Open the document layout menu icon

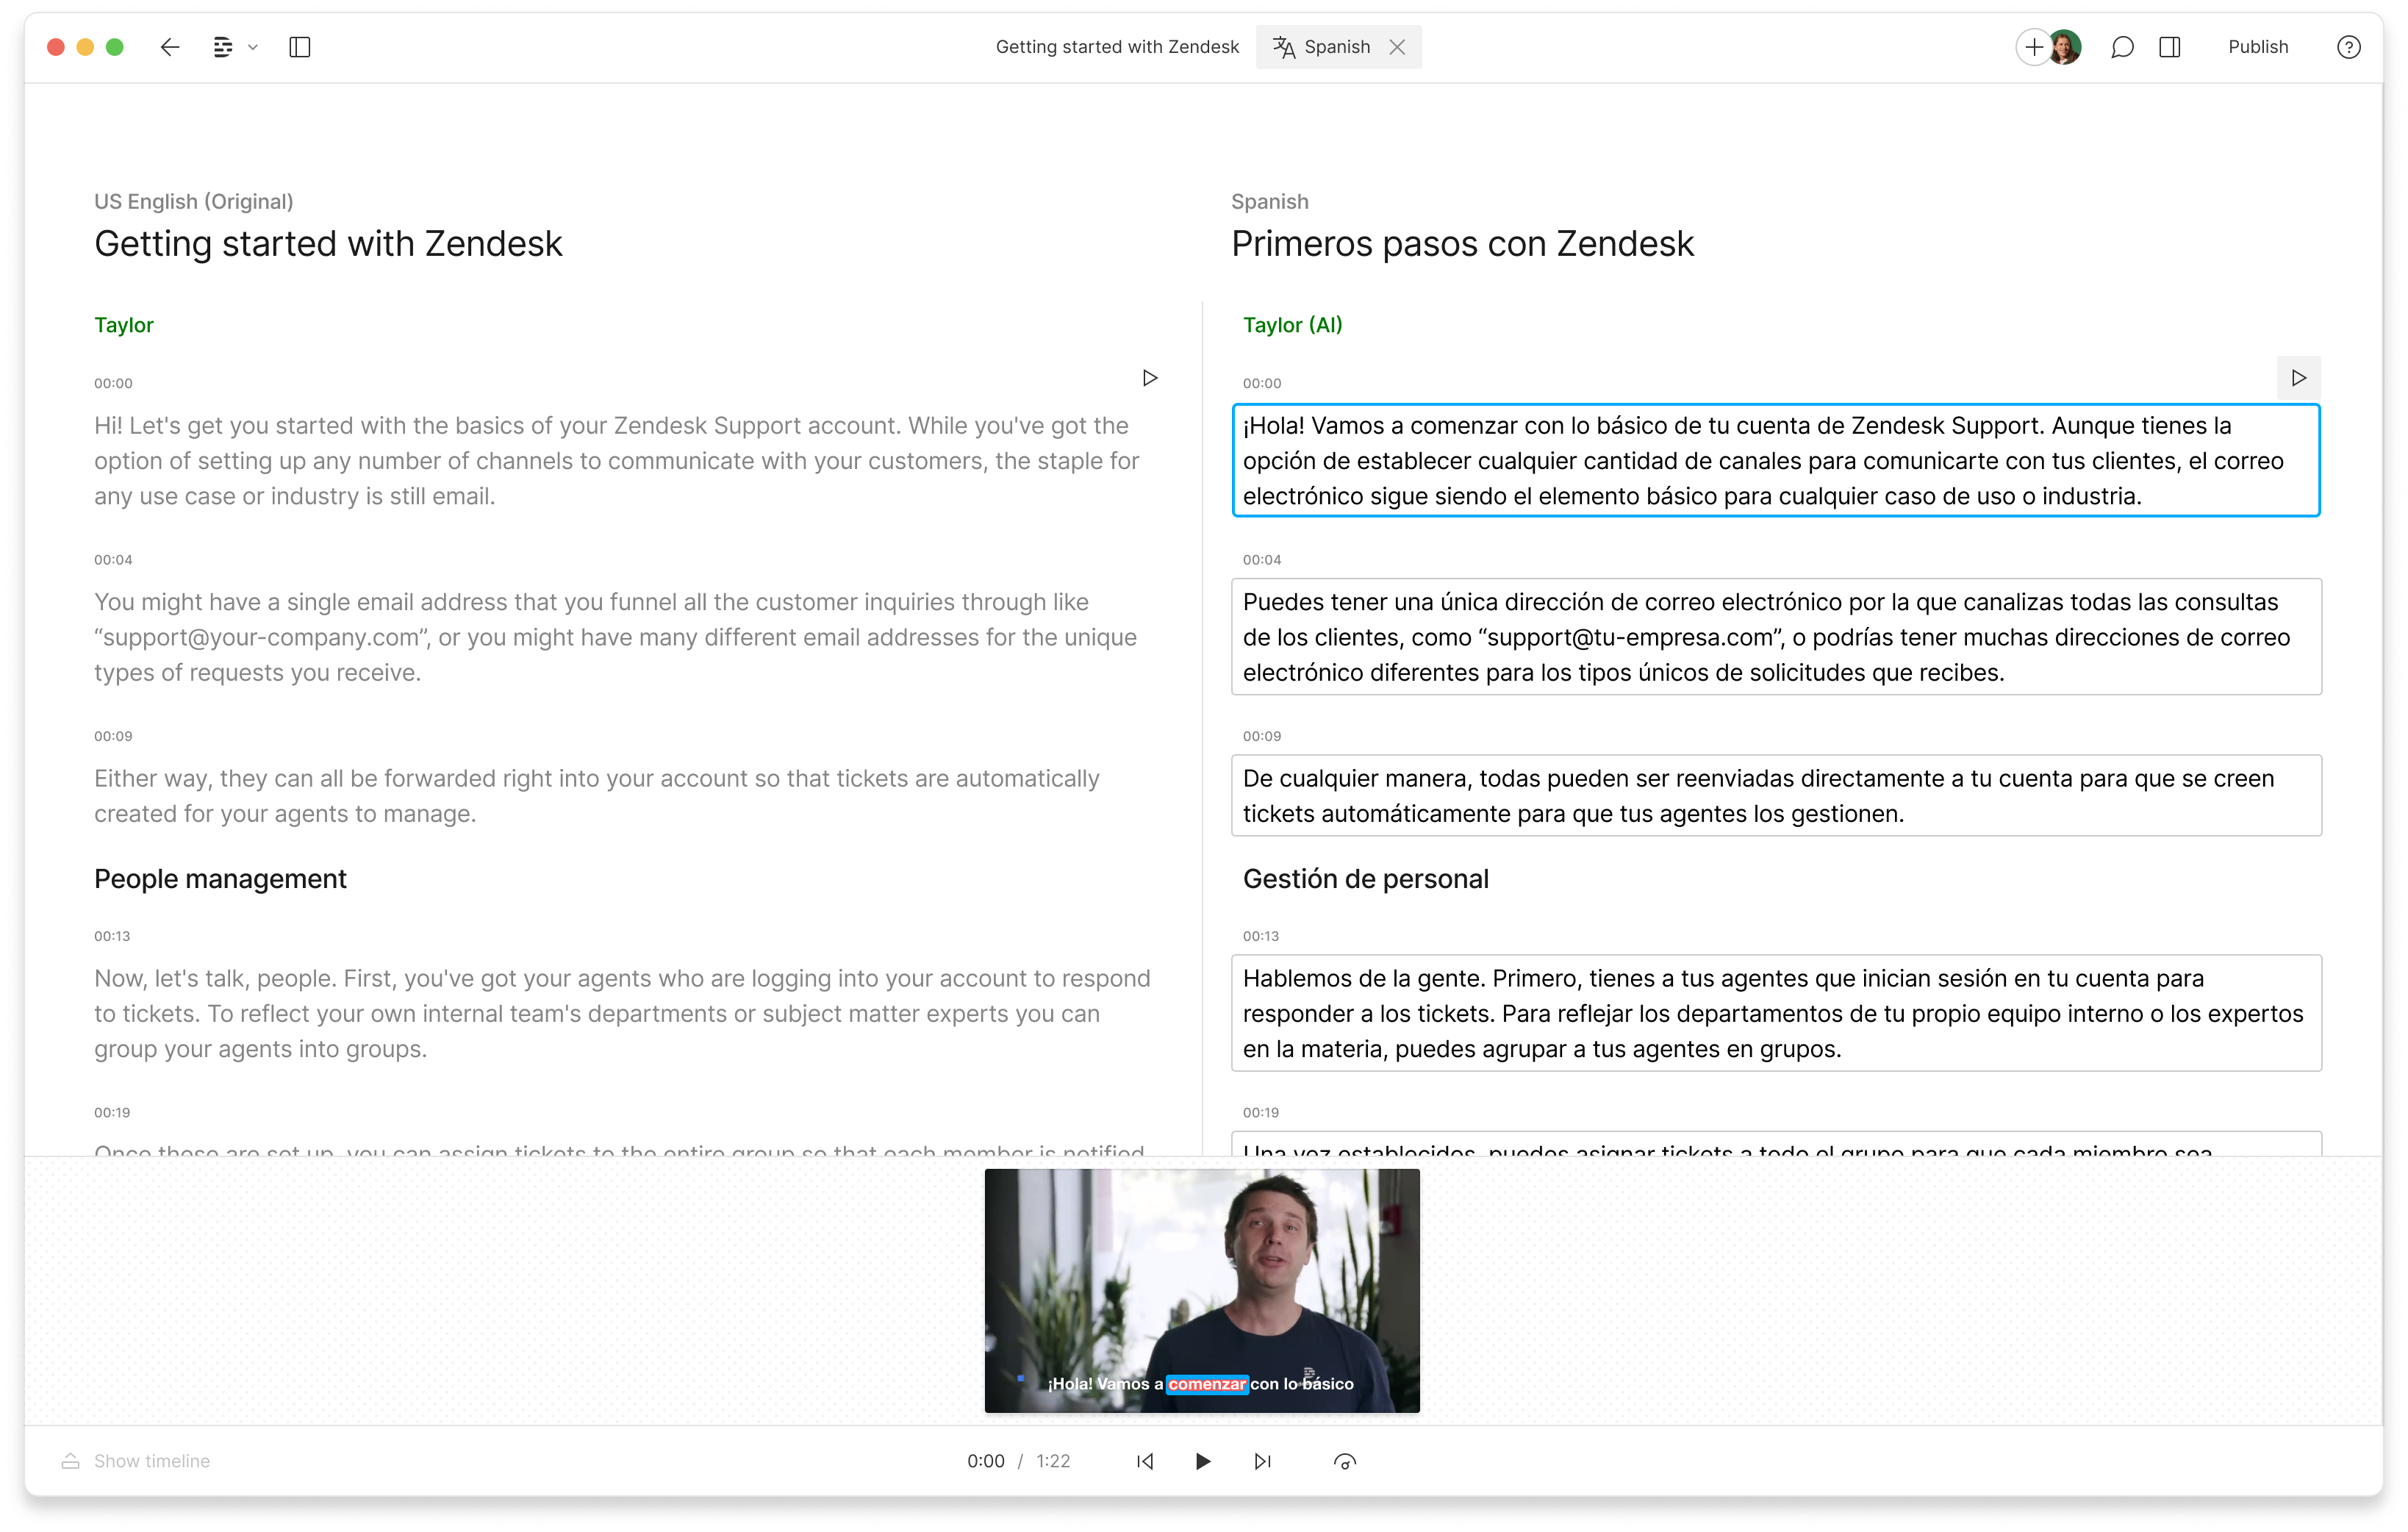point(223,47)
